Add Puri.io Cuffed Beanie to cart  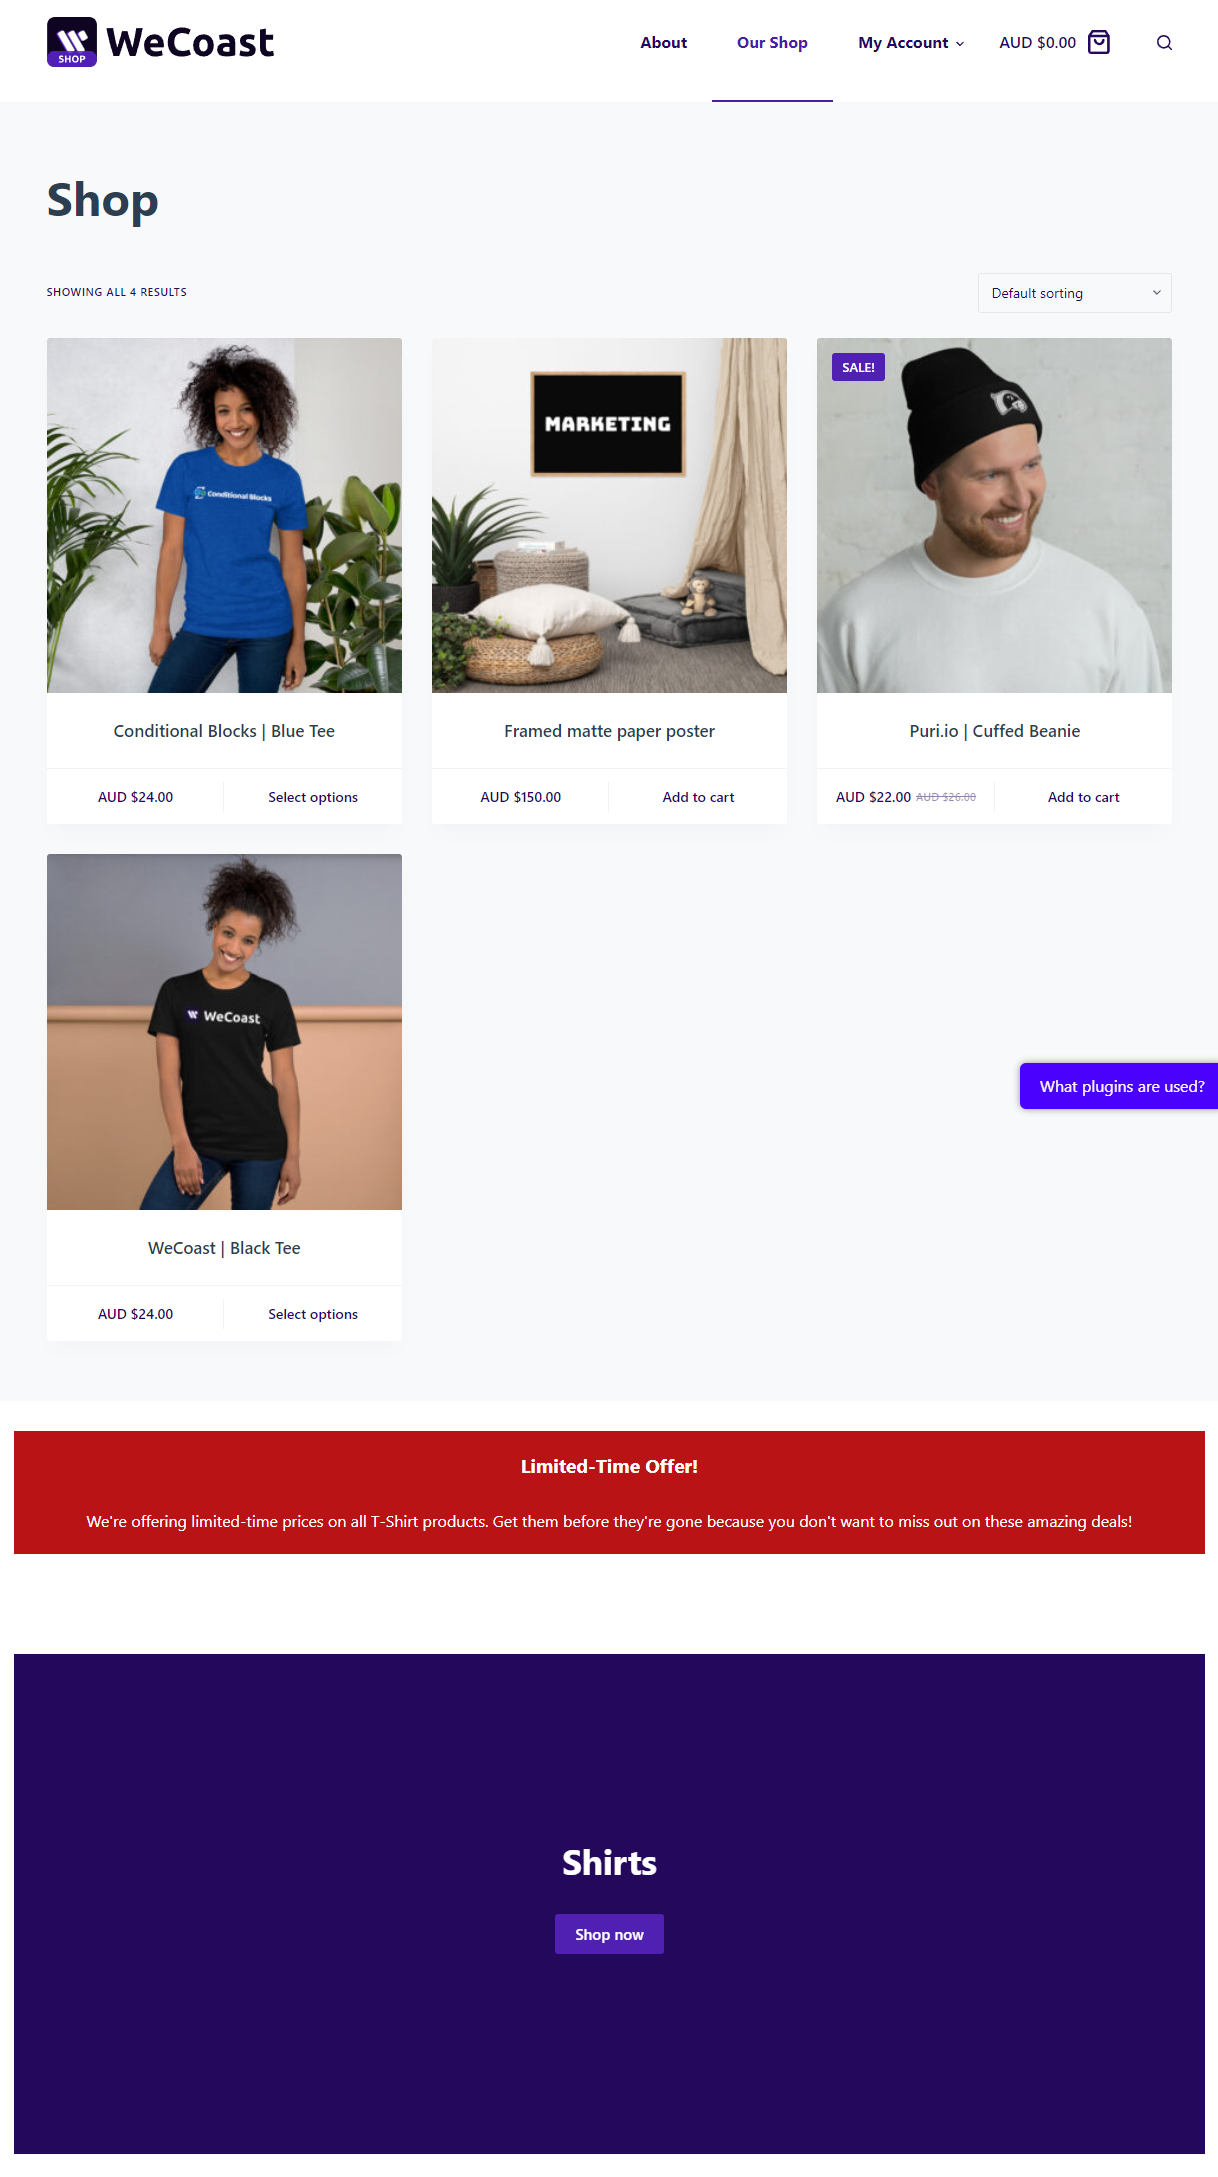point(1083,797)
